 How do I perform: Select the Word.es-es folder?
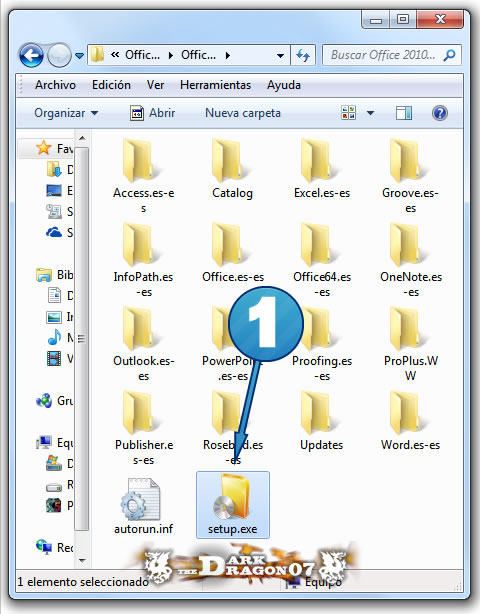tap(410, 421)
